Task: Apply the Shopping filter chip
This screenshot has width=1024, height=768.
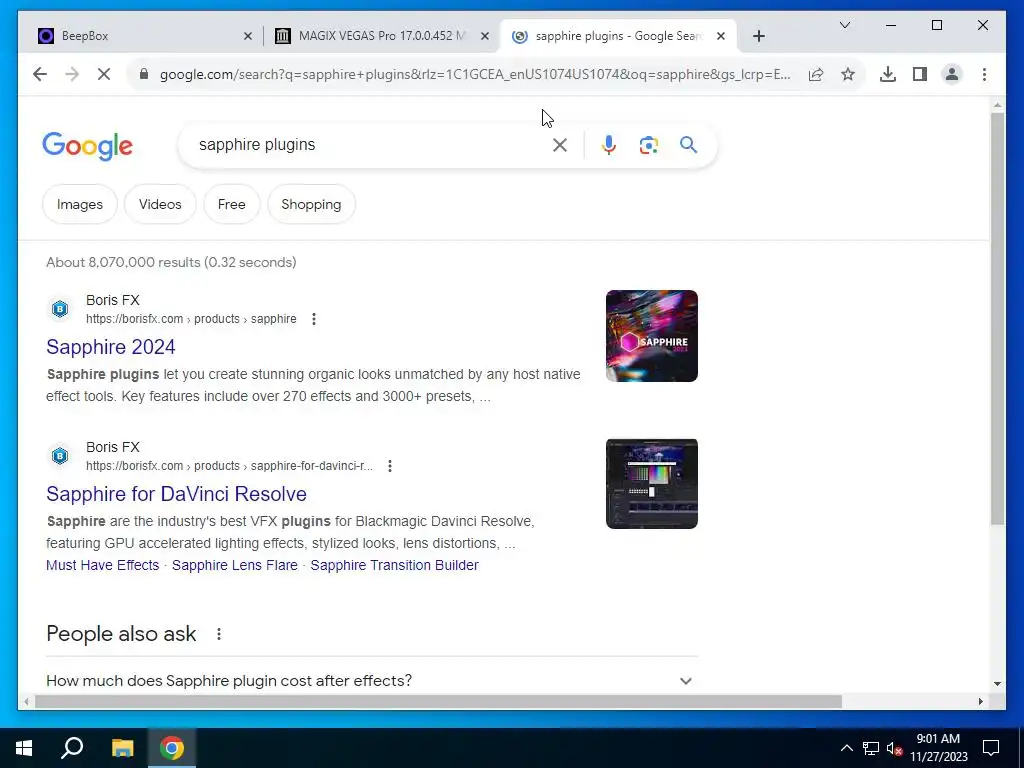Action: tap(311, 204)
